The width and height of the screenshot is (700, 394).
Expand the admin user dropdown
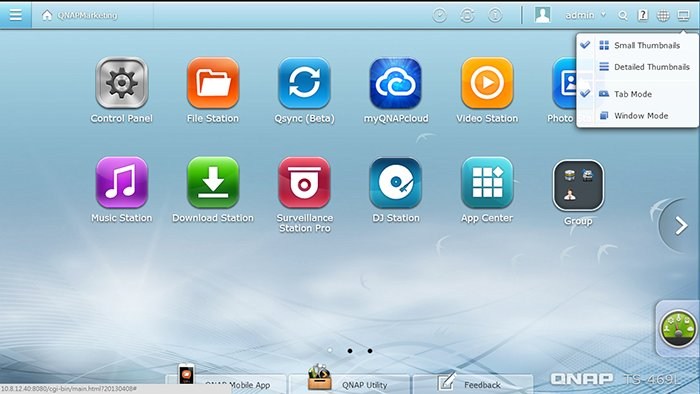(603, 14)
